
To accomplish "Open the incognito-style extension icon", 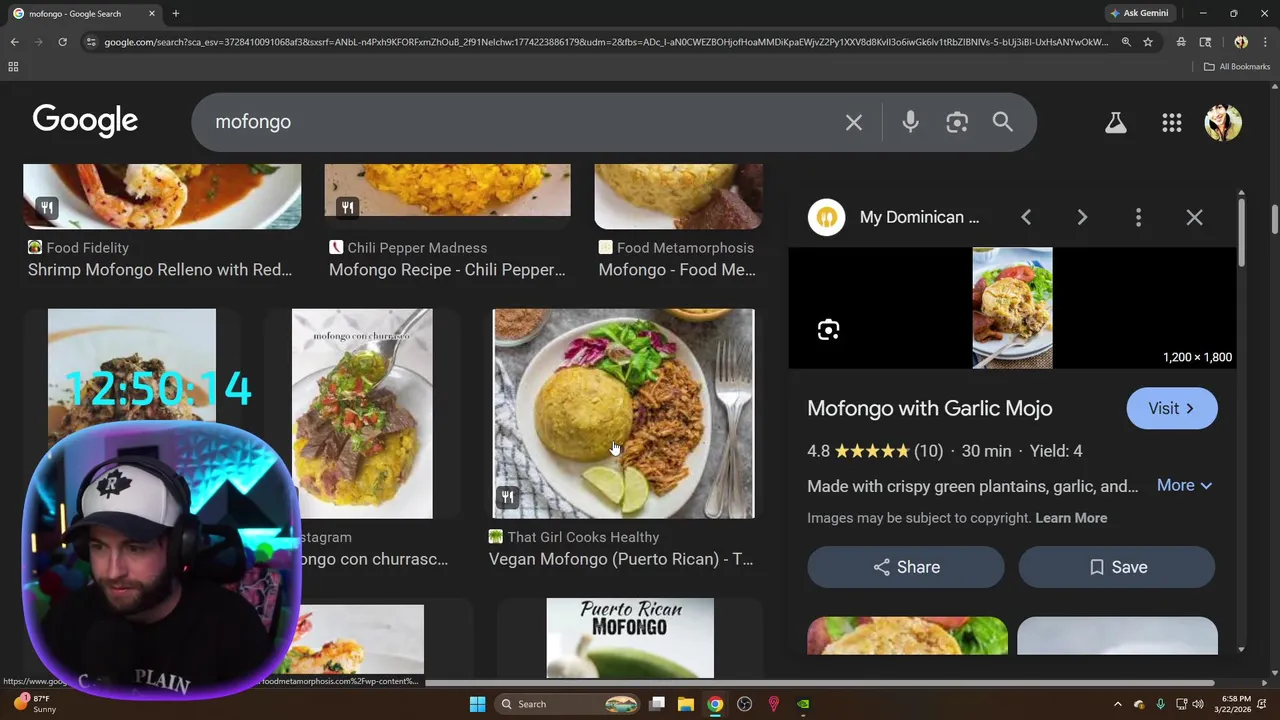I will 1181,42.
